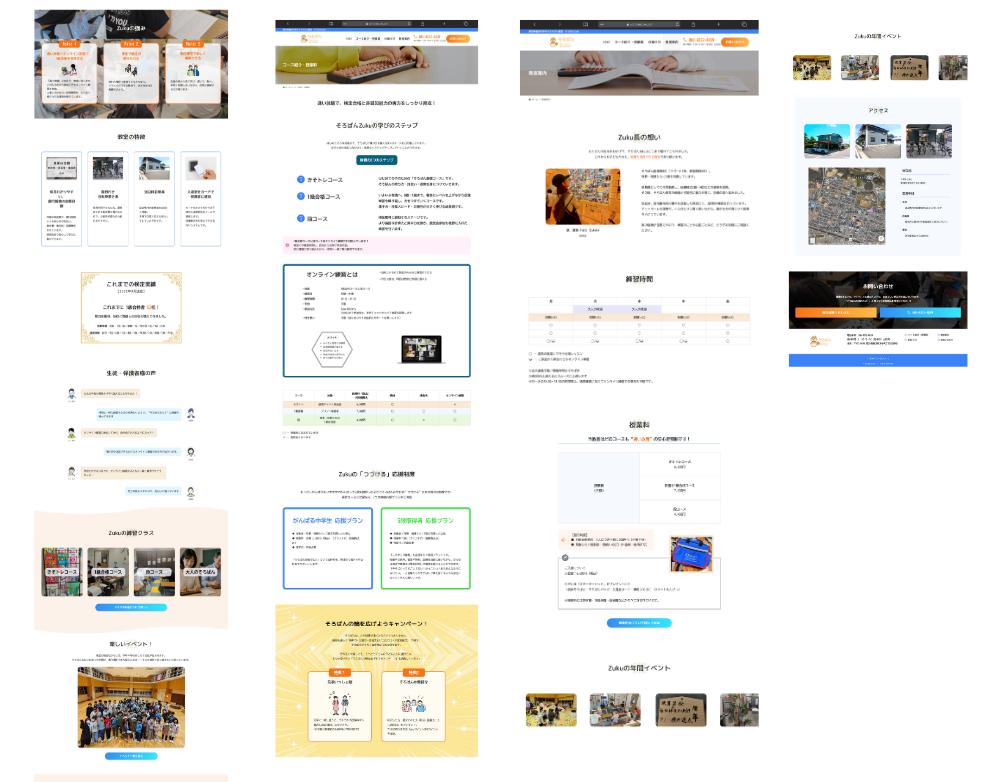Click the step 3 circle beside 段コース

[301, 218]
